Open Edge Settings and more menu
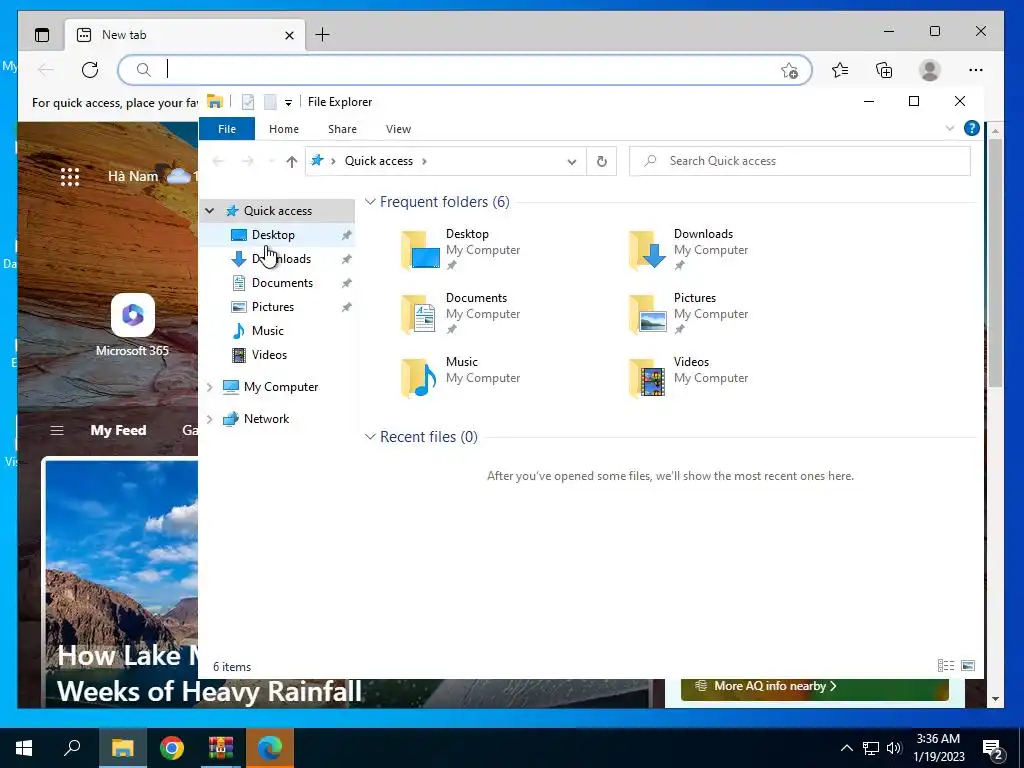The height and width of the screenshot is (768, 1024). [976, 70]
